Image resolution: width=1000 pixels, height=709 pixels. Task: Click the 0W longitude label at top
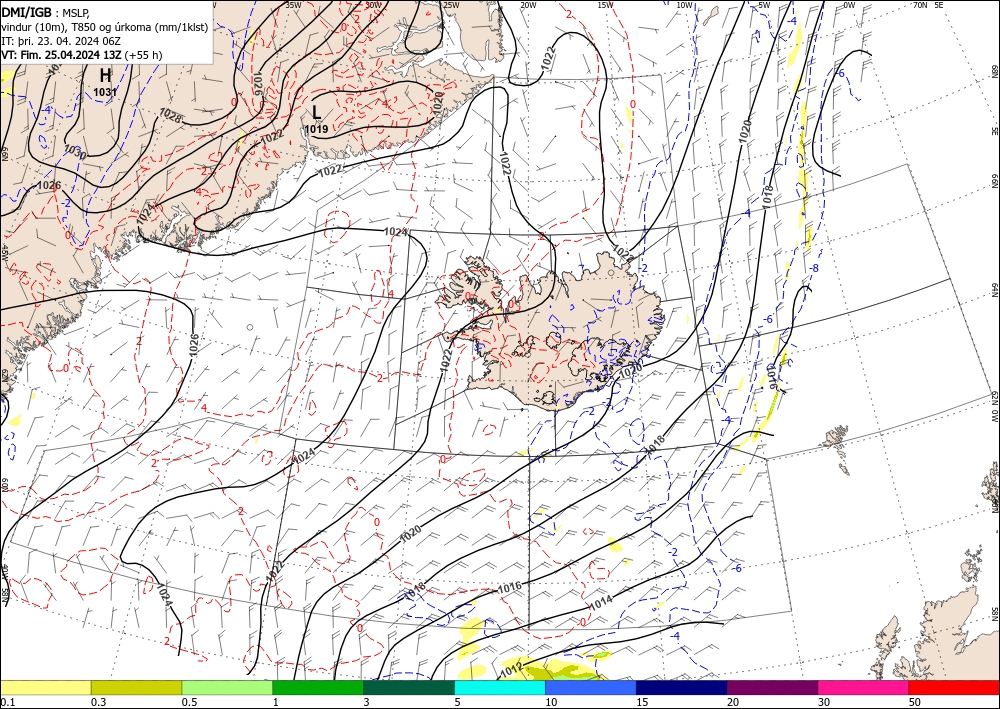coord(849,5)
